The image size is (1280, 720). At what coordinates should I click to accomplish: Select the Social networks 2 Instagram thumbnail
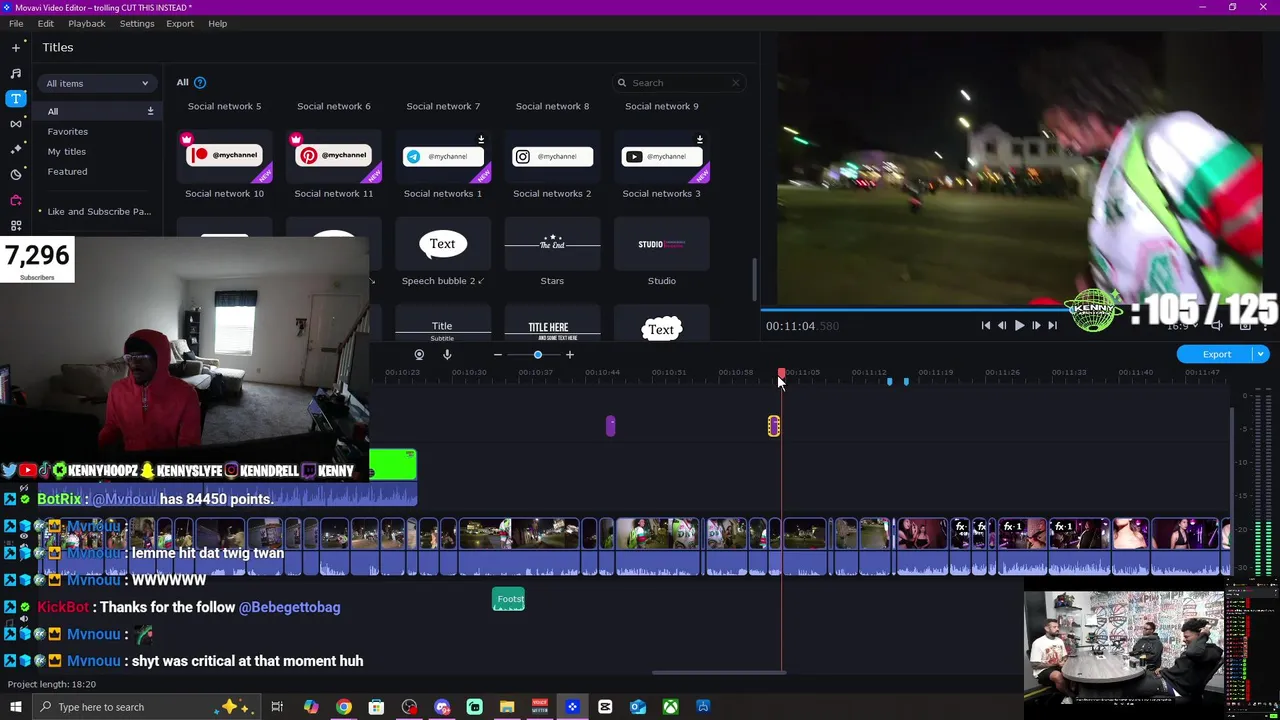(552, 156)
